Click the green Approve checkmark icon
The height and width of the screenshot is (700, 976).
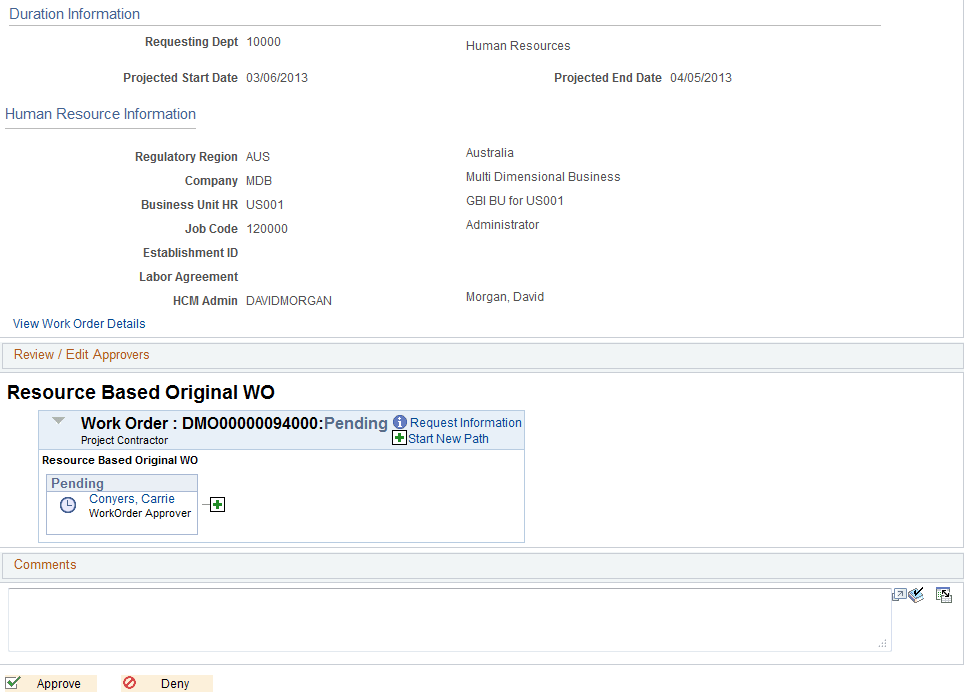click(x=14, y=683)
